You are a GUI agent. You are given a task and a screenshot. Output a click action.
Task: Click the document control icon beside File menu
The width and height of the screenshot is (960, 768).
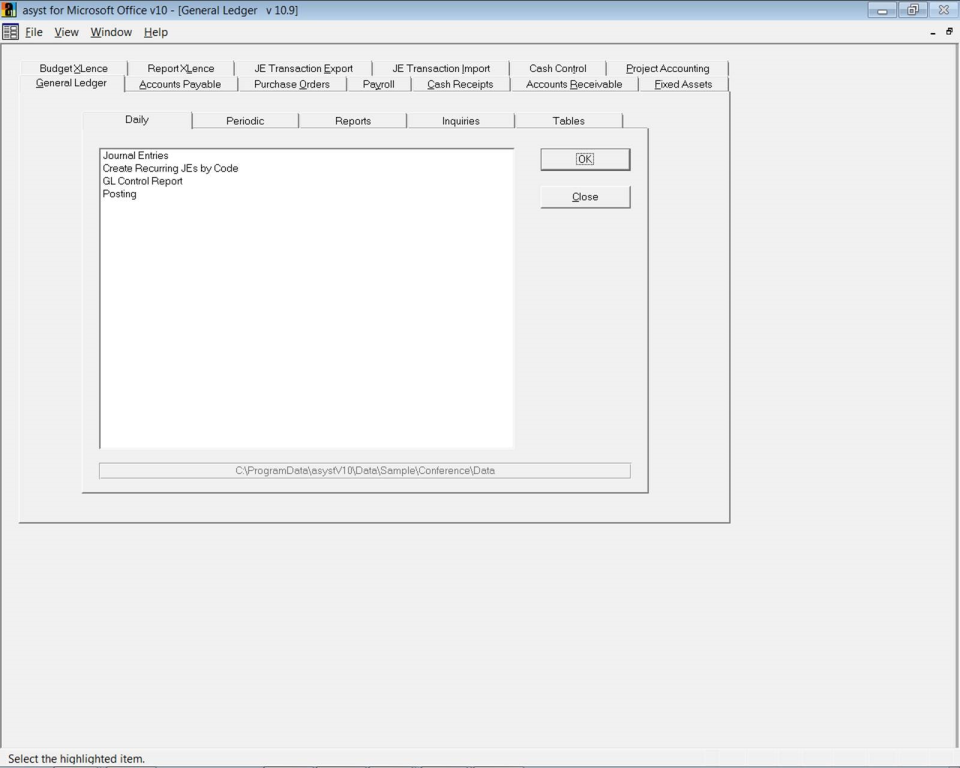tap(10, 32)
